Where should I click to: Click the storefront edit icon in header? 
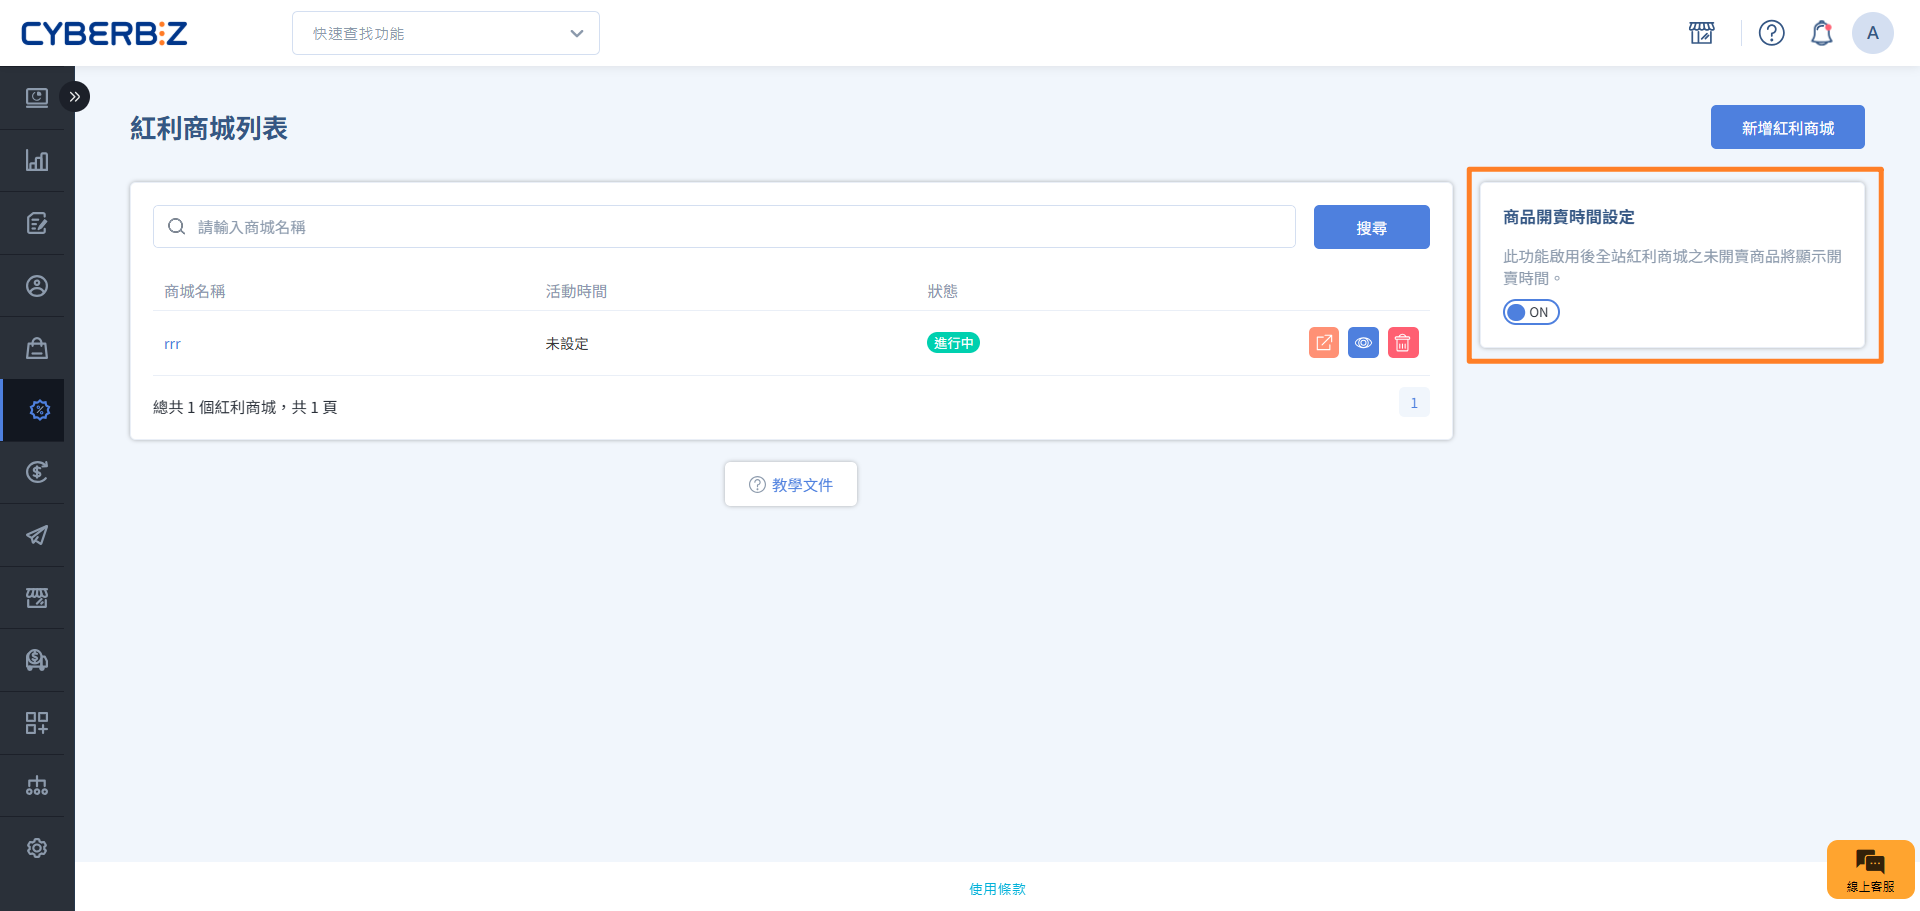[x=1701, y=33]
